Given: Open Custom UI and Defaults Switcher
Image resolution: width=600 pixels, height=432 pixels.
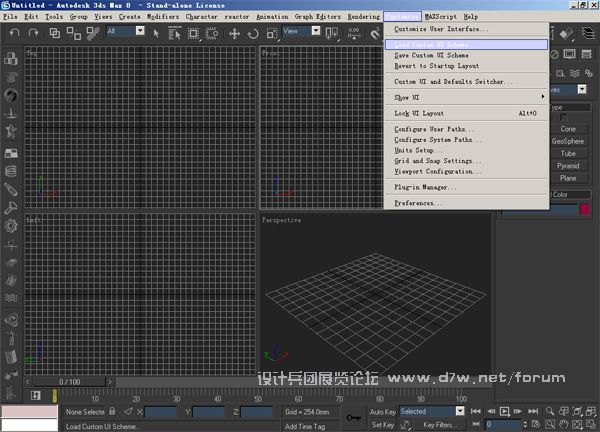Looking at the screenshot, I should pyautogui.click(x=466, y=82).
